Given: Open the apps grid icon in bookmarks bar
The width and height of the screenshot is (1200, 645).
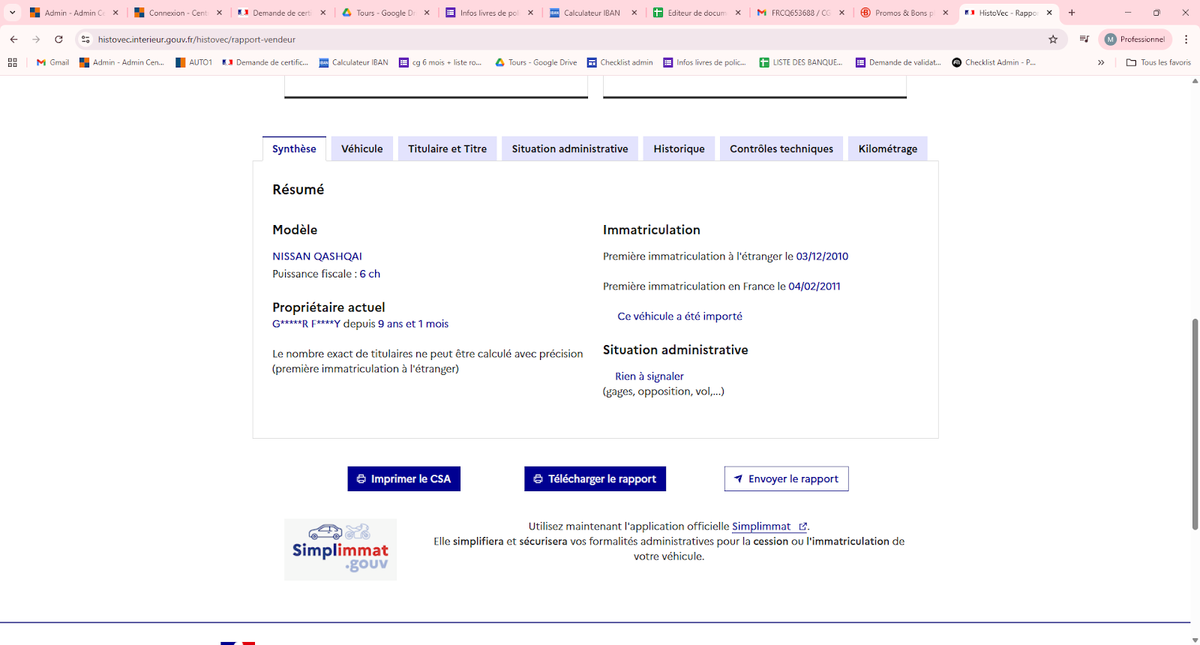Looking at the screenshot, I should (x=13, y=62).
